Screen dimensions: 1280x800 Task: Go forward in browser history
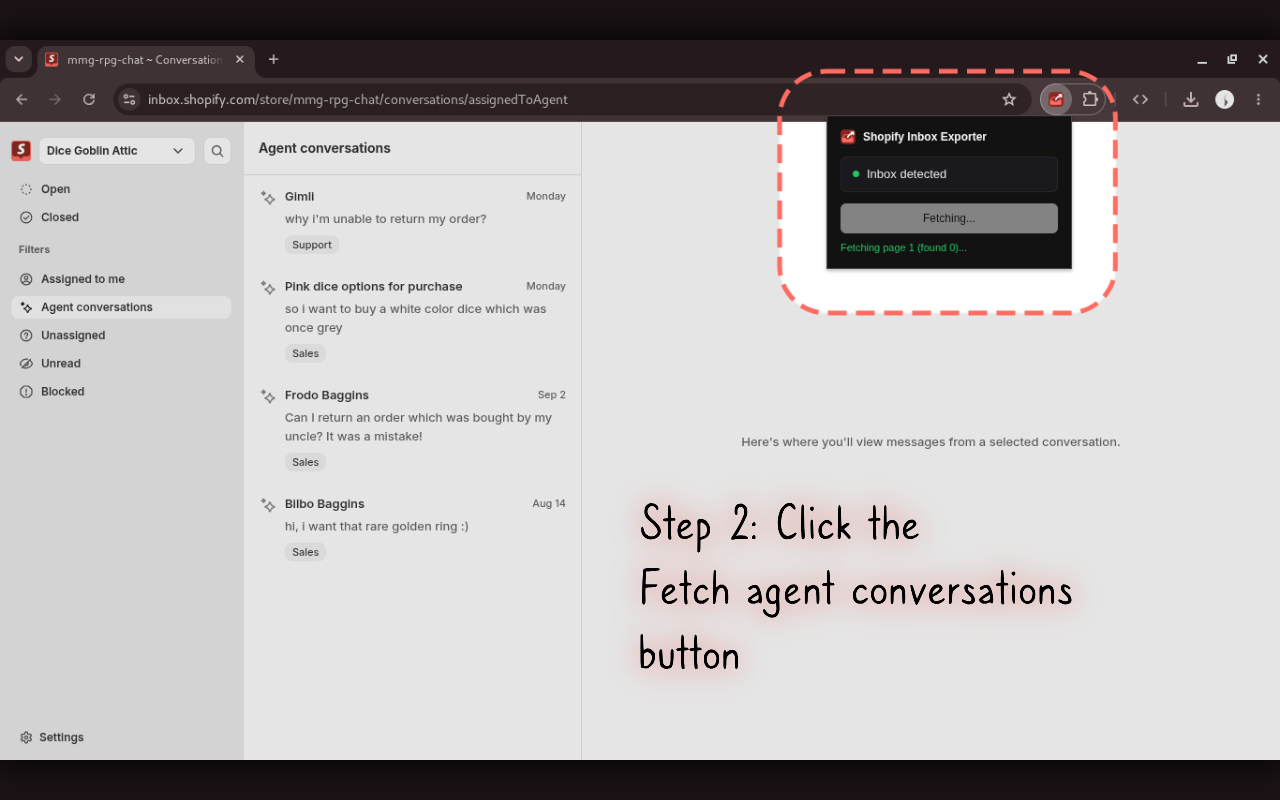click(x=55, y=99)
